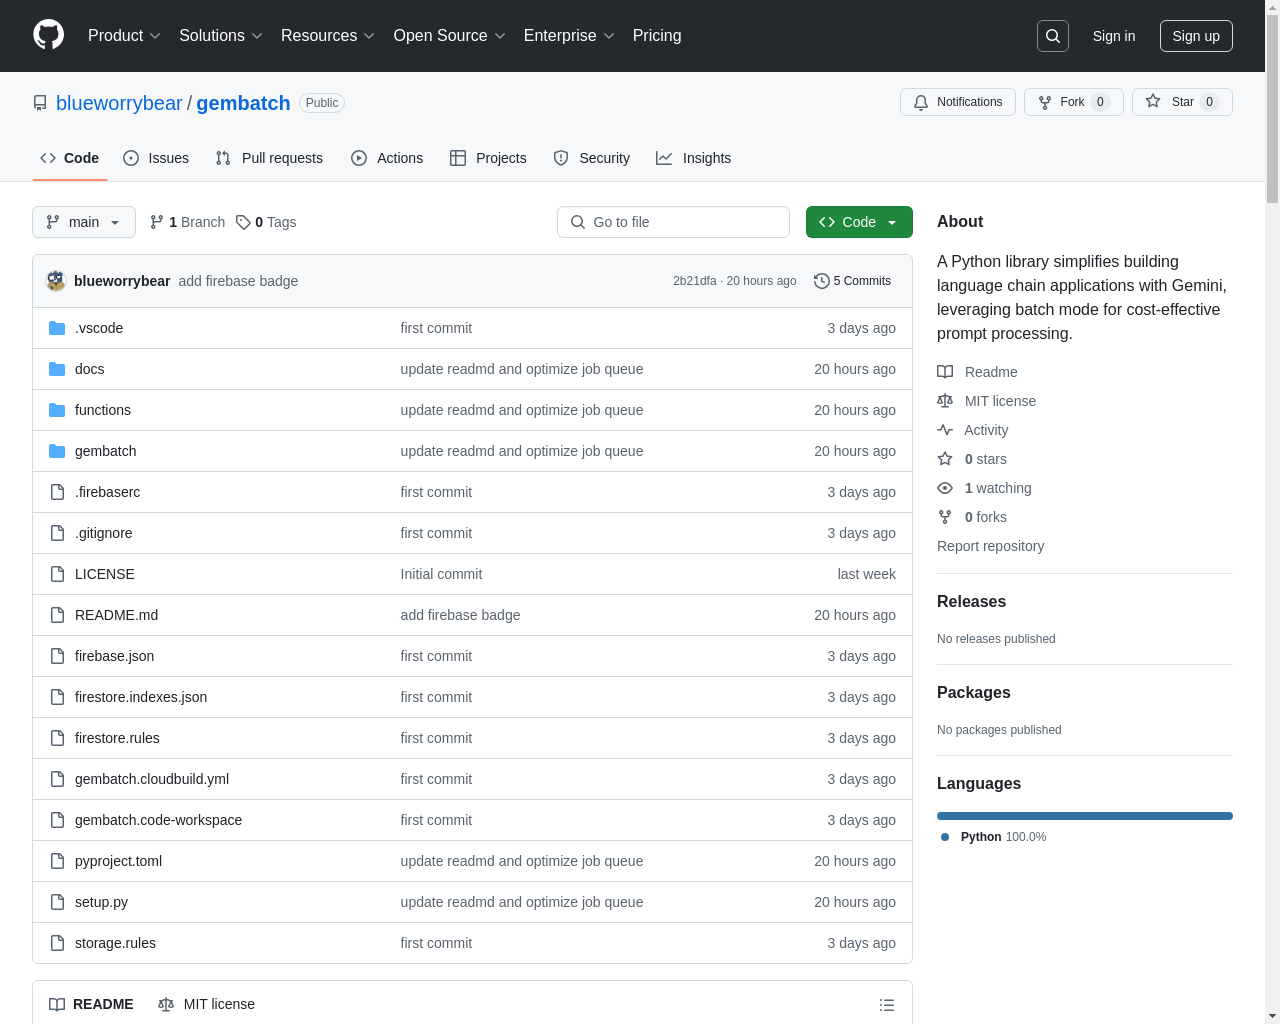Open the firestore.indexes.json file
The height and width of the screenshot is (1024, 1280).
tap(141, 697)
